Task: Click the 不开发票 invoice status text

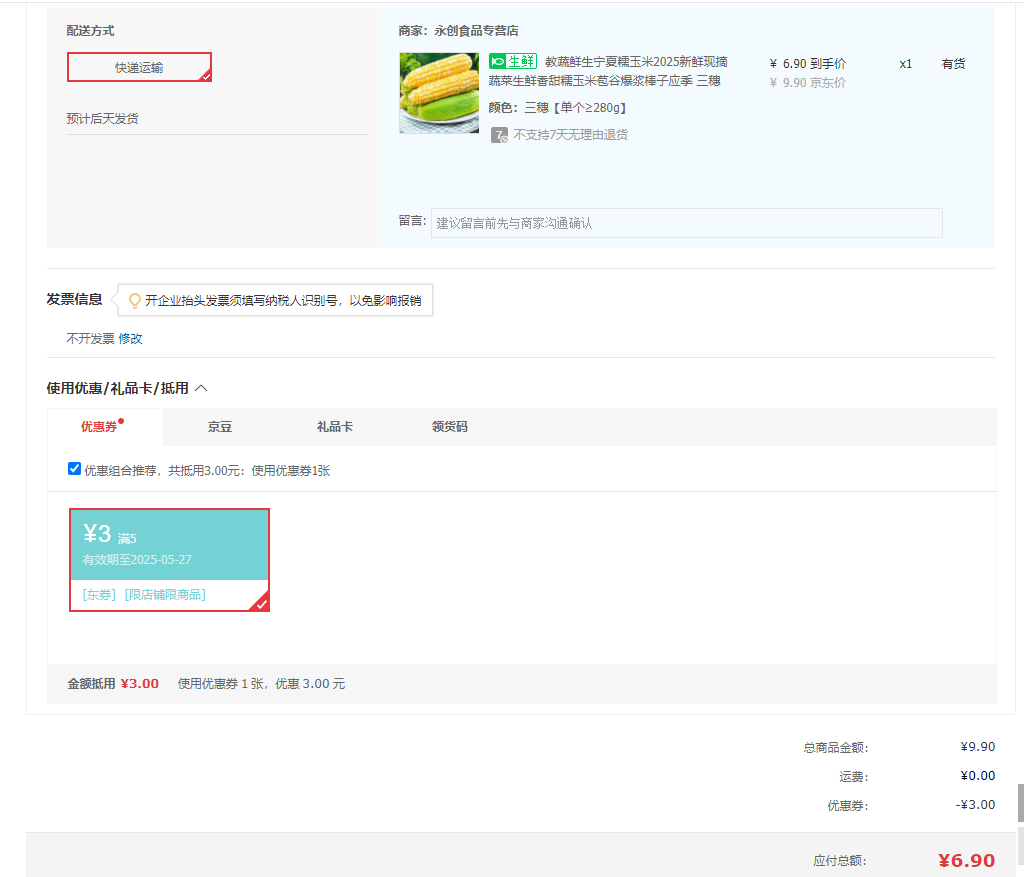Action: click(90, 338)
